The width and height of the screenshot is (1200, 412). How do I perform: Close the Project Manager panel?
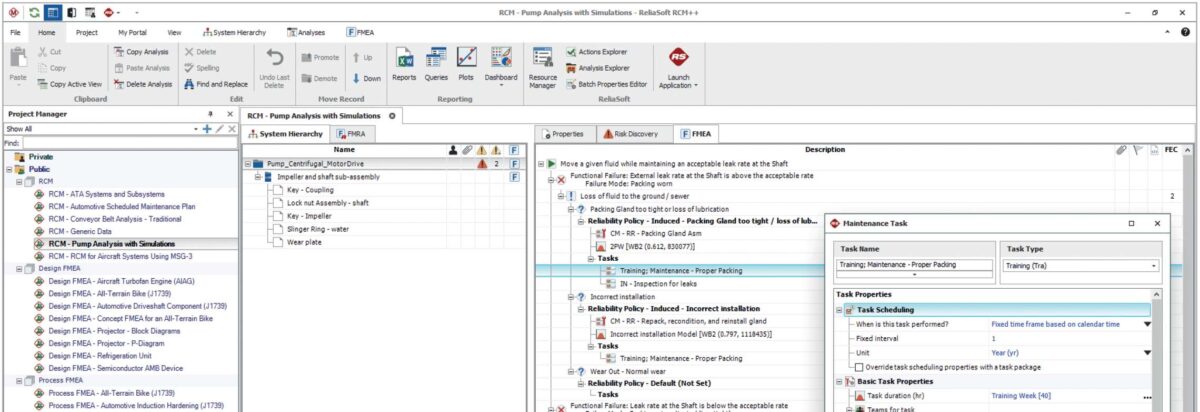pyautogui.click(x=229, y=115)
